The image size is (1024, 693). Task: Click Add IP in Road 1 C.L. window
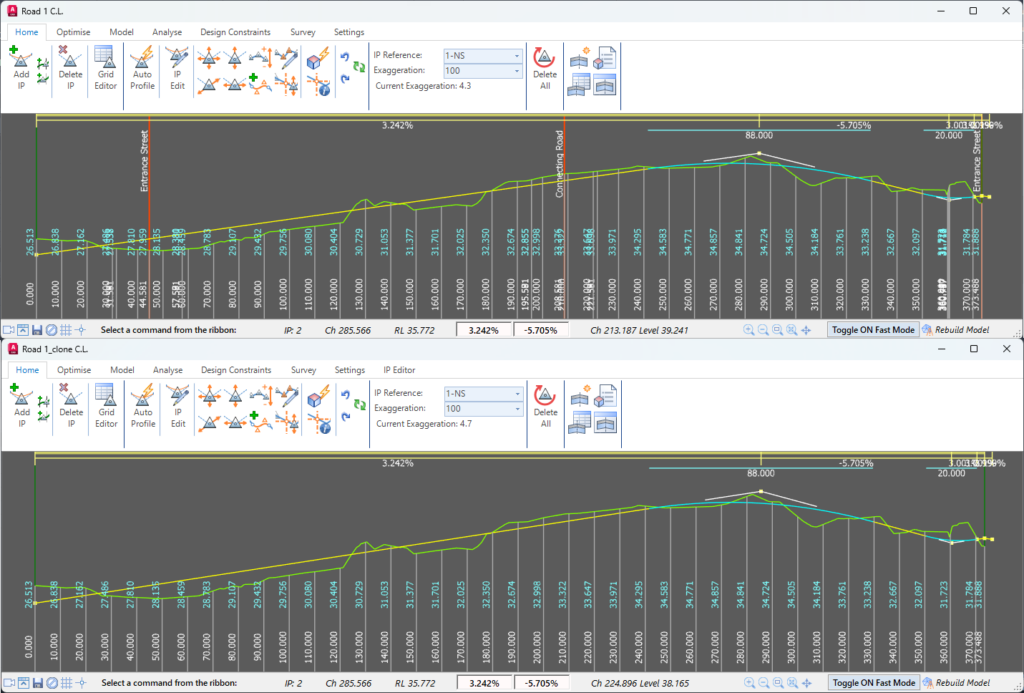(x=21, y=69)
